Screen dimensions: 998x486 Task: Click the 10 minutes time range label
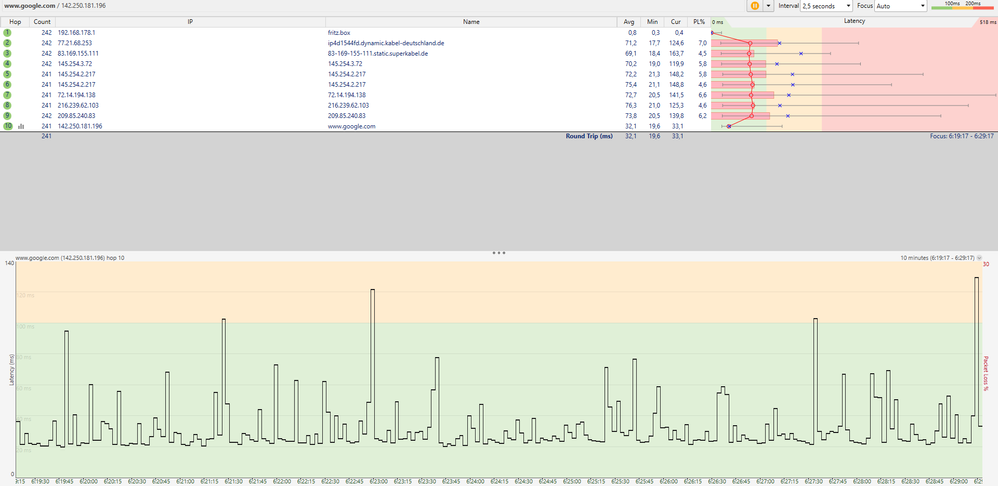pos(938,258)
